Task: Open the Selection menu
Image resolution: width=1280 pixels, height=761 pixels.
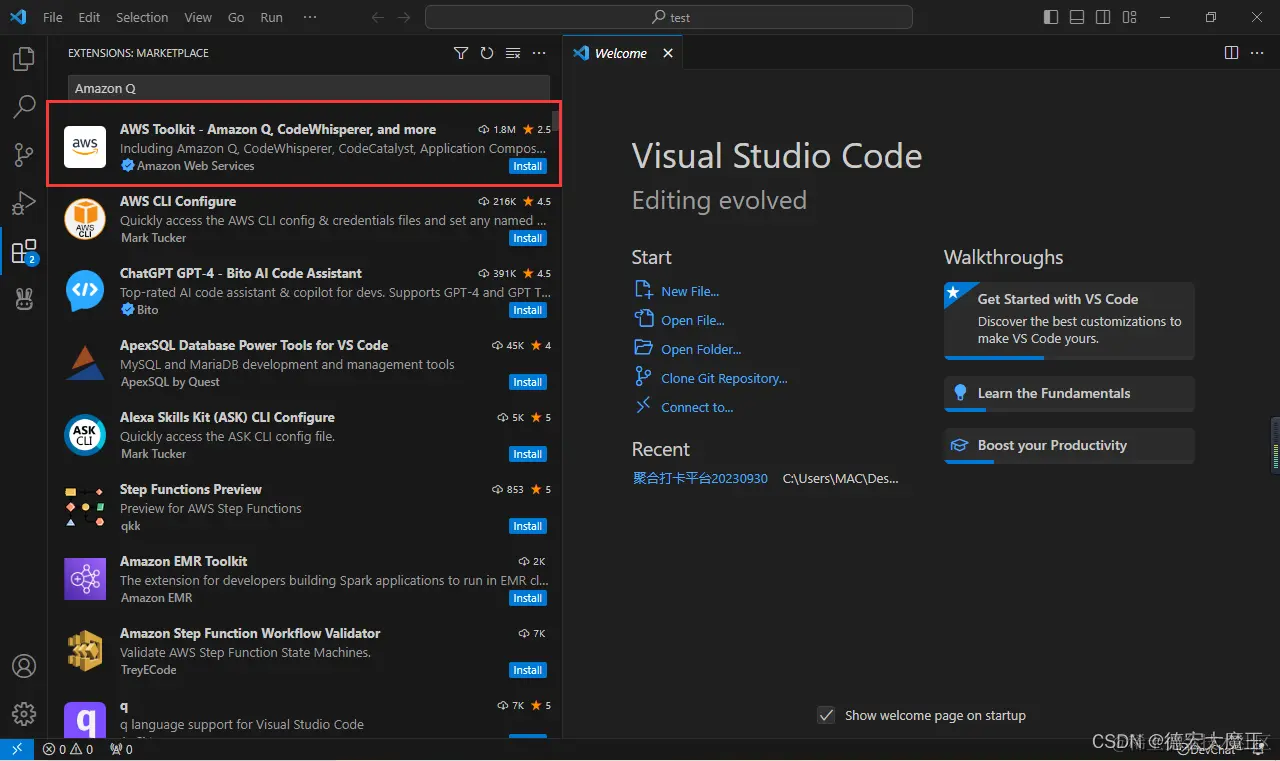Action: (142, 17)
